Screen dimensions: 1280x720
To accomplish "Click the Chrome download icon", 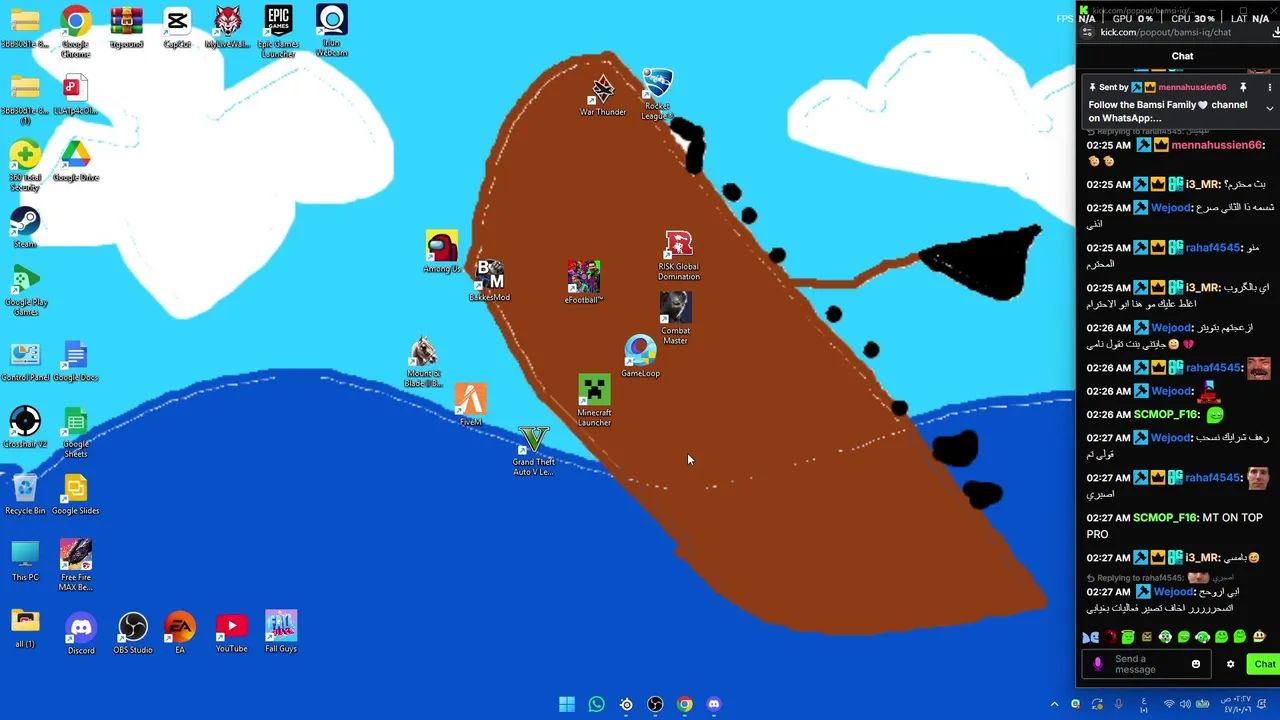I will click(x=1275, y=32).
